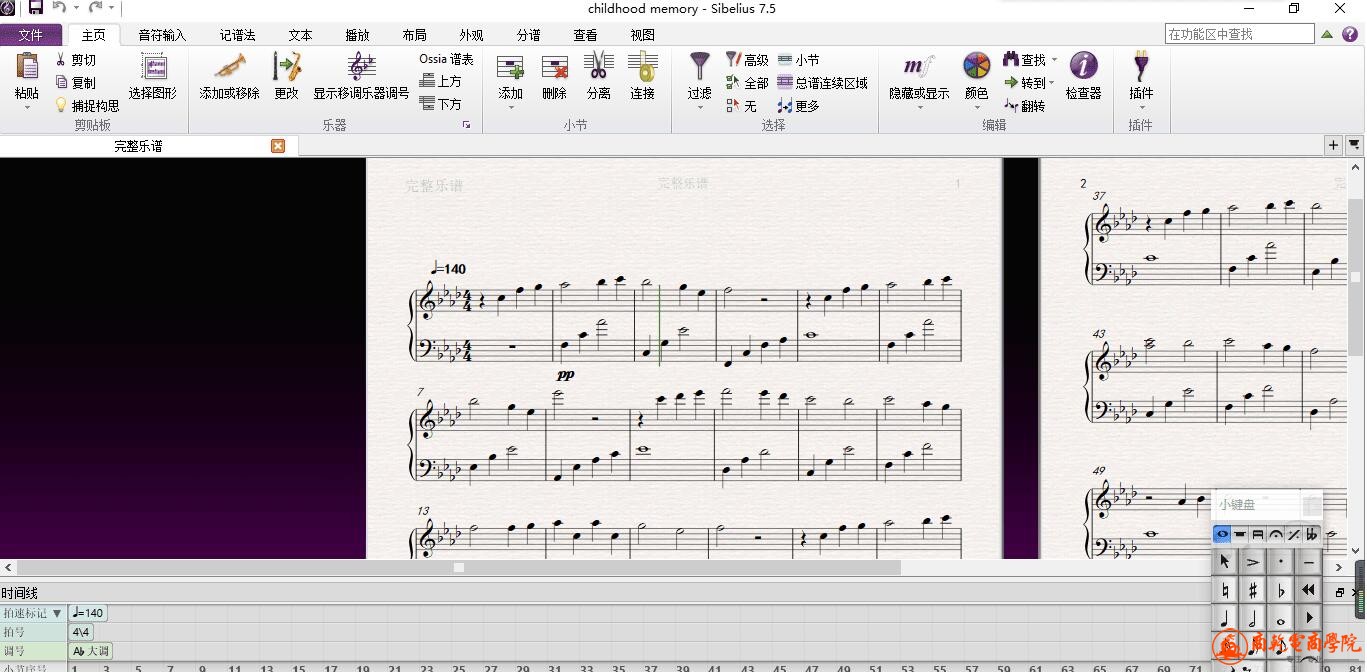The height and width of the screenshot is (672, 1367).
Task: Click Select System Passage (总谱连续区域)
Action: pos(822,83)
